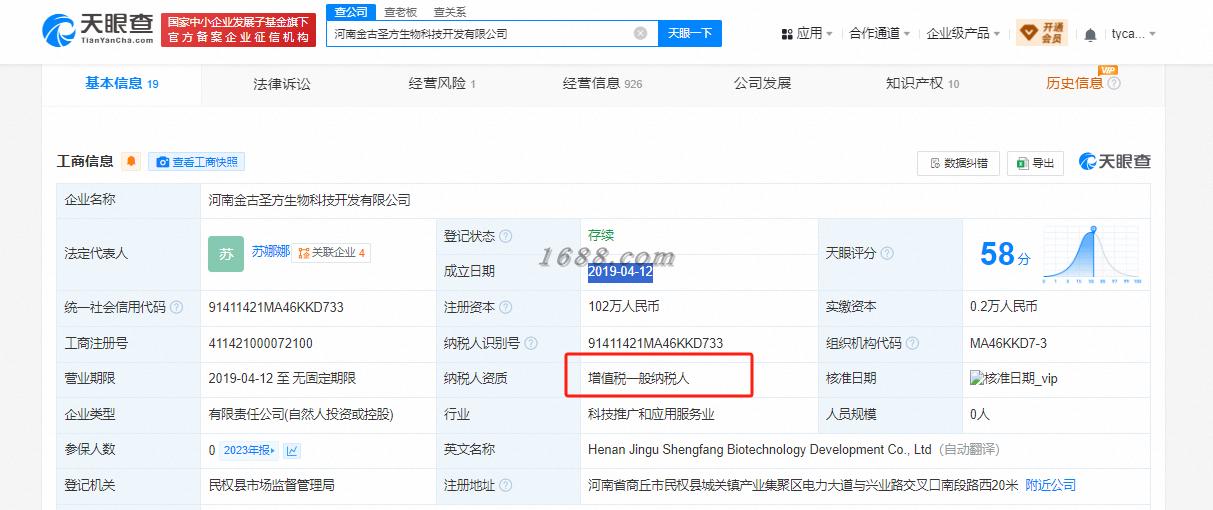Switch to the 查关系 search tab
The image size is (1213, 510).
click(x=449, y=12)
